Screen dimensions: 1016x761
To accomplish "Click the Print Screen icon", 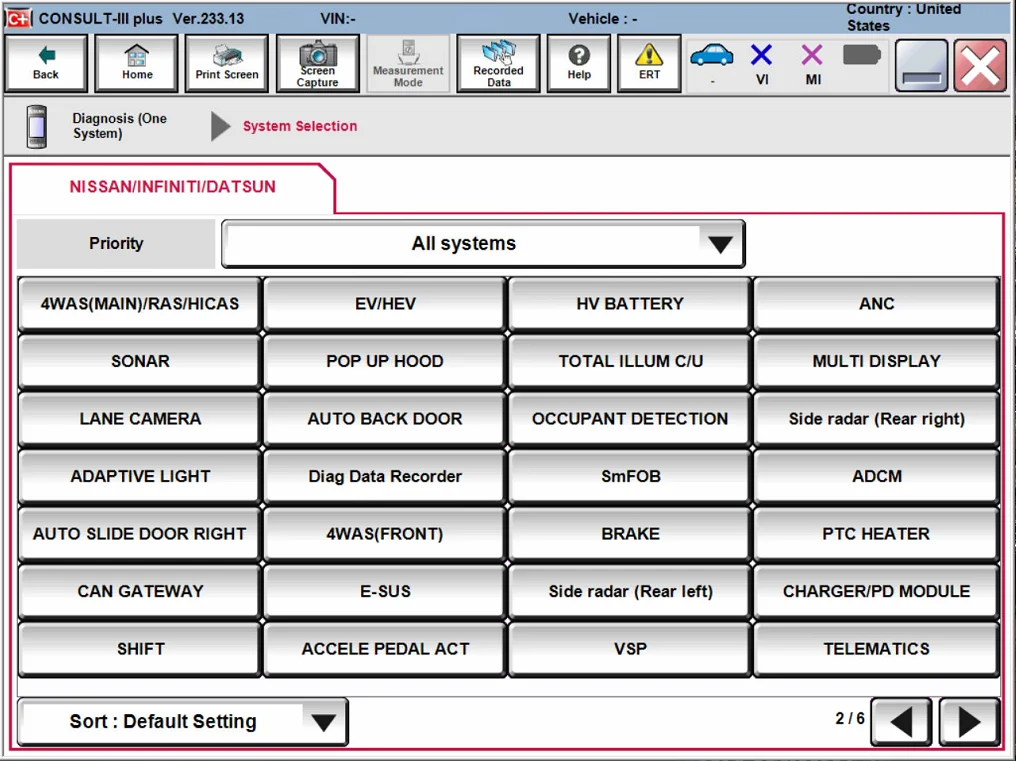I will (226, 62).
